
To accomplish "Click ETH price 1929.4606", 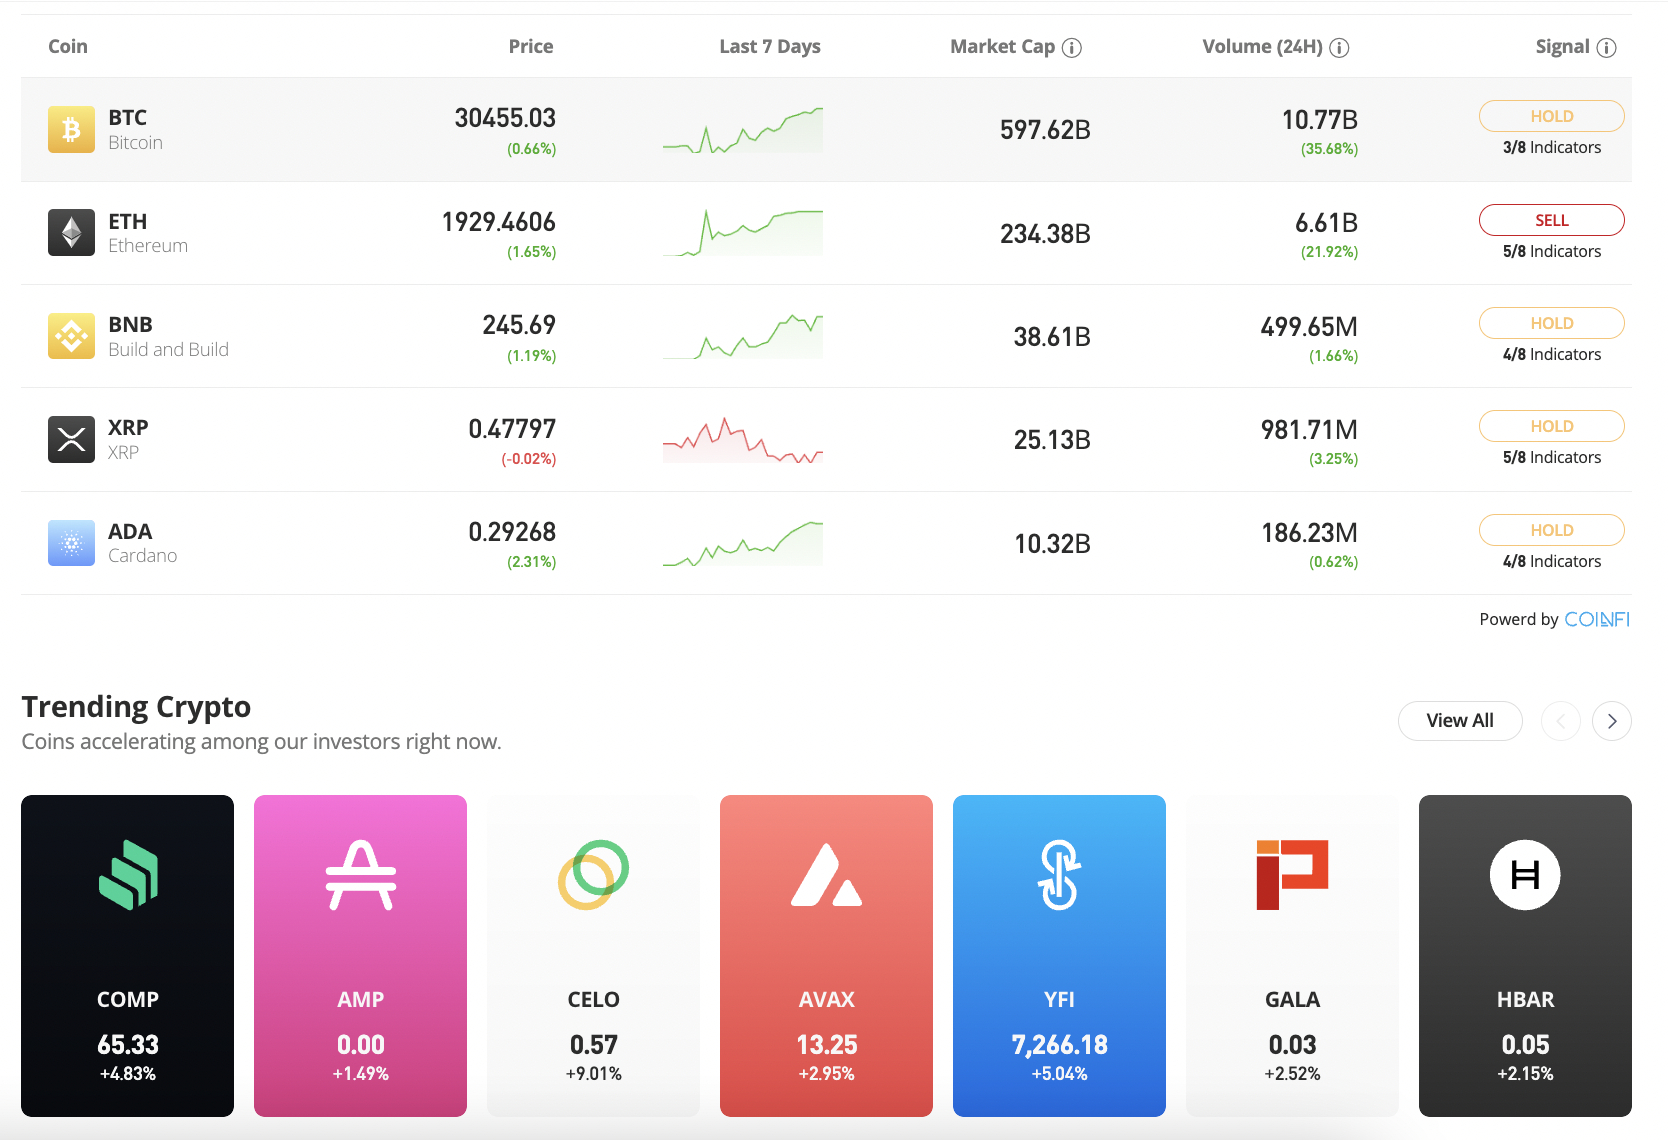I will tap(498, 222).
